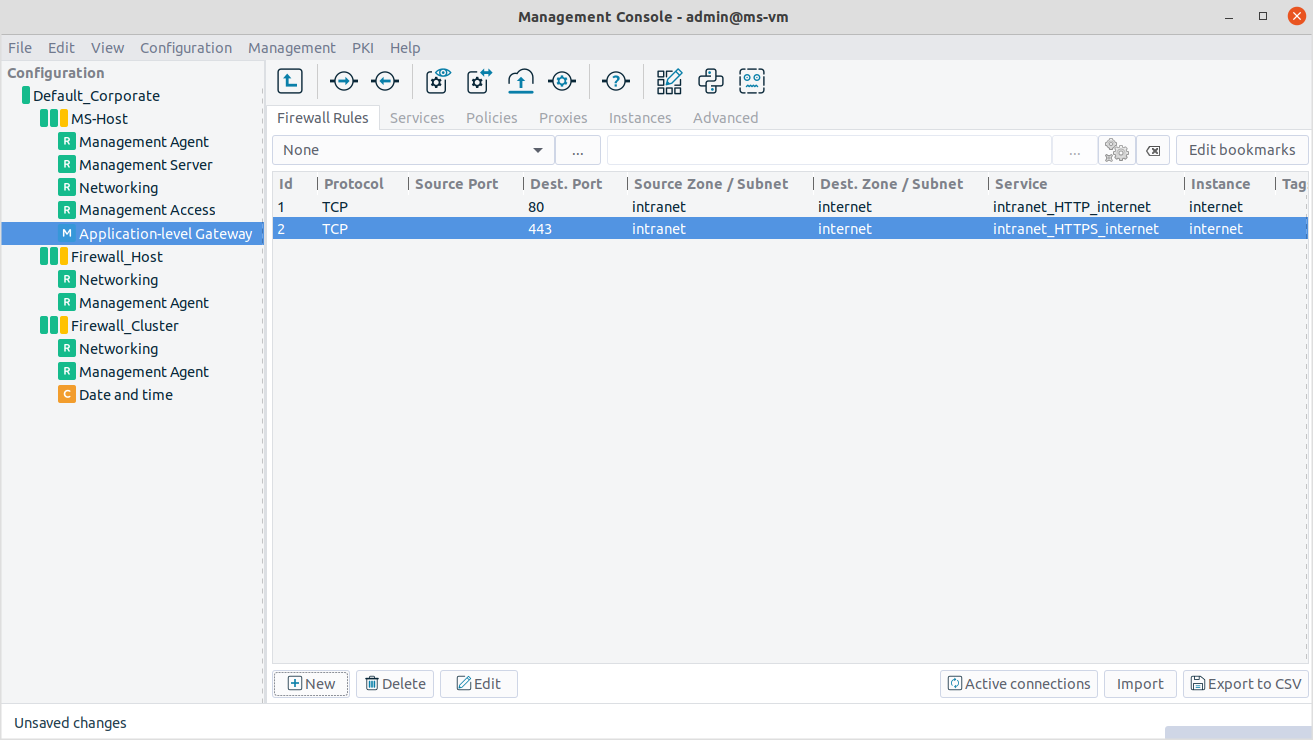
Task: Click the grid with pencil toolbar icon
Action: [x=669, y=81]
